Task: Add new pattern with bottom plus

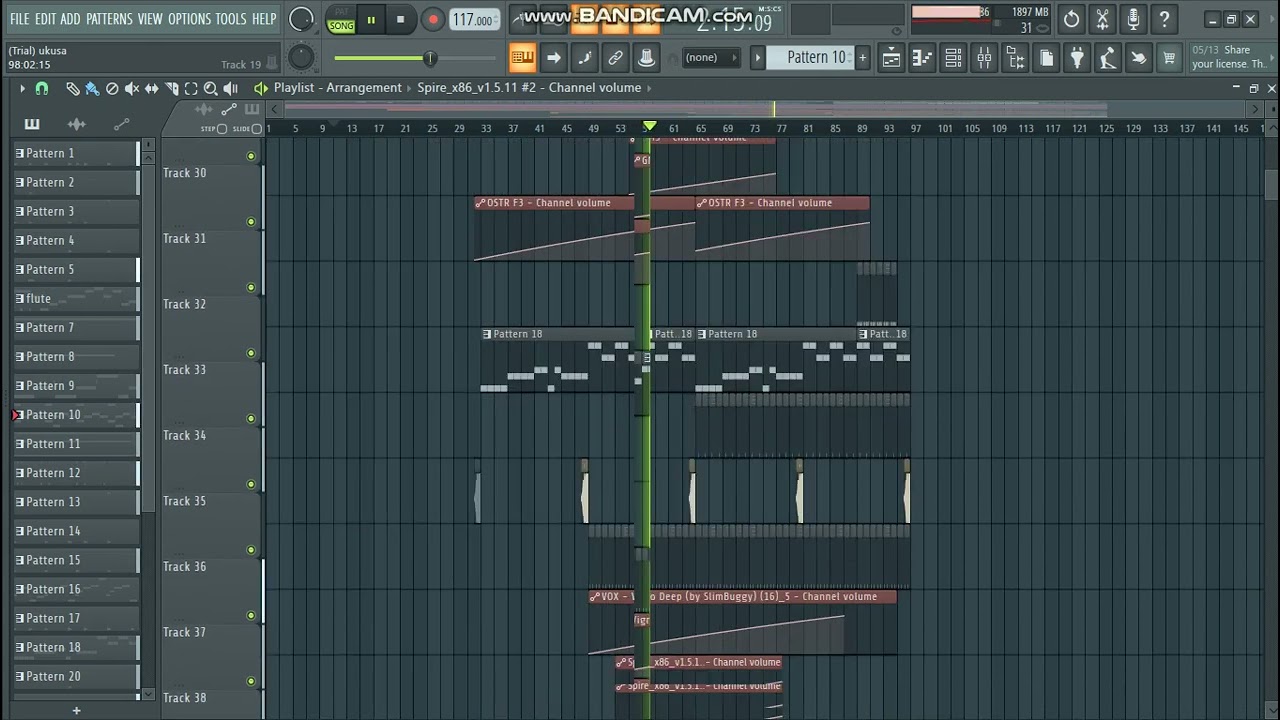Action: [x=76, y=711]
